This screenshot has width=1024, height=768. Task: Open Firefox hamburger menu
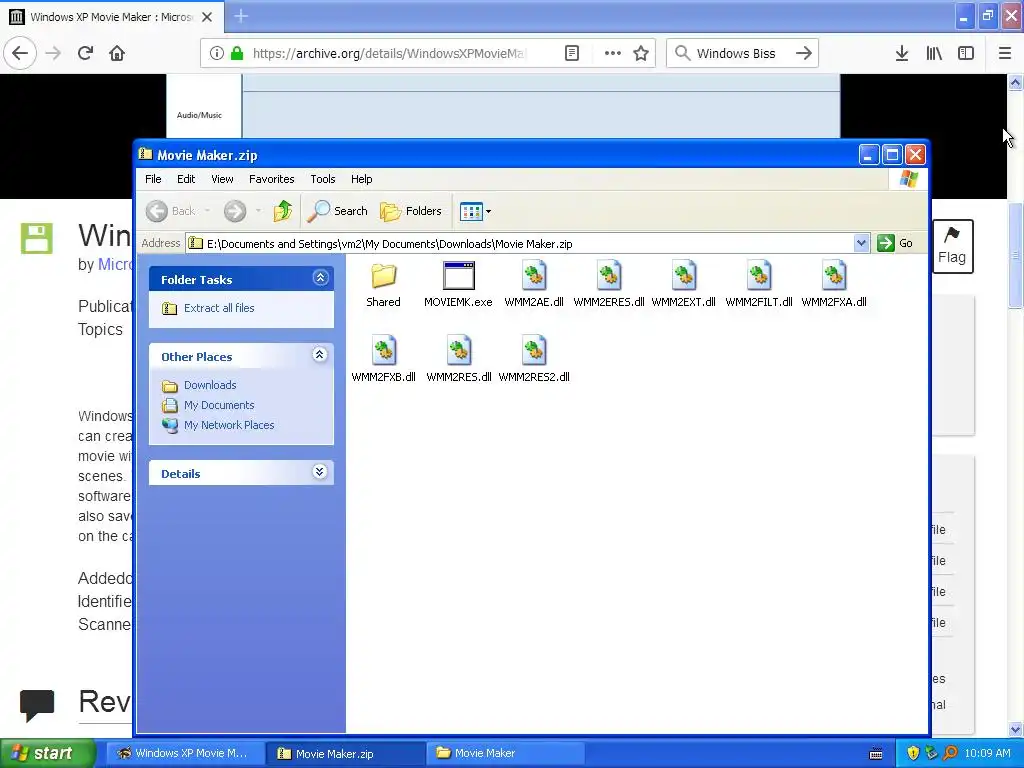[1005, 53]
